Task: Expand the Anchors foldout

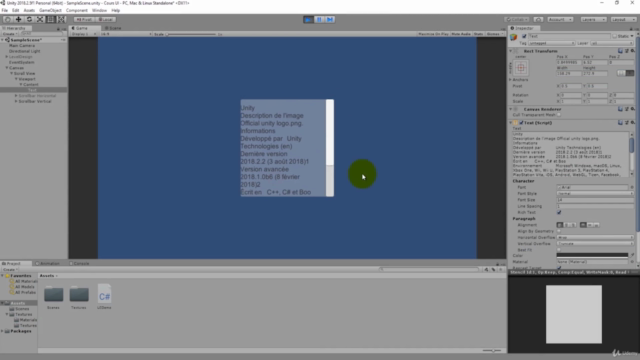Action: [511, 80]
